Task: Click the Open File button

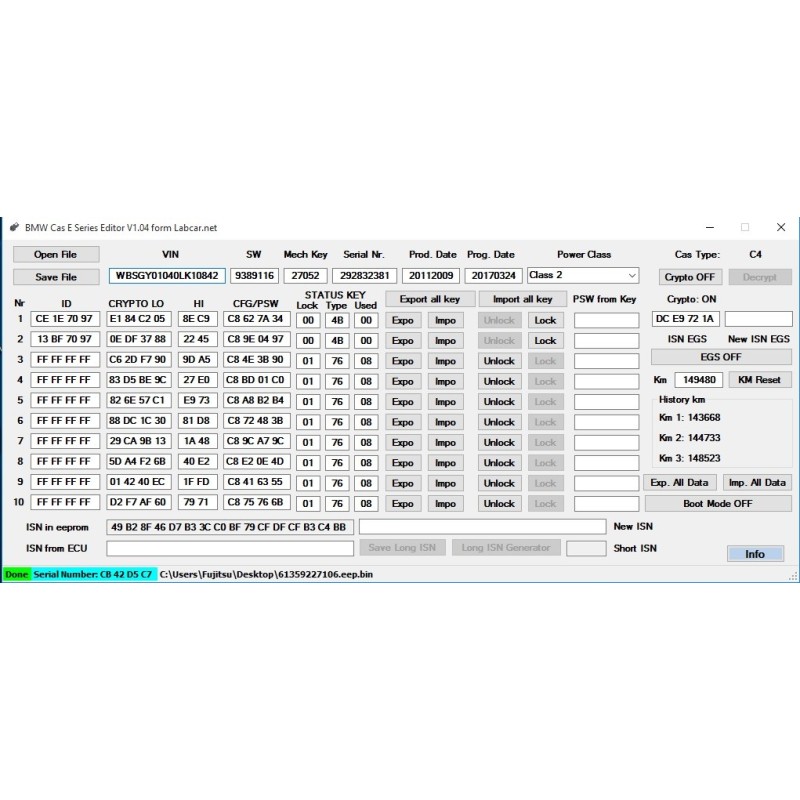Action: [56, 254]
